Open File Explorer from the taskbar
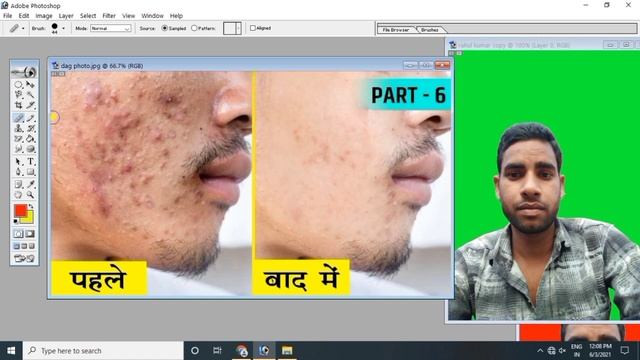 point(287,350)
